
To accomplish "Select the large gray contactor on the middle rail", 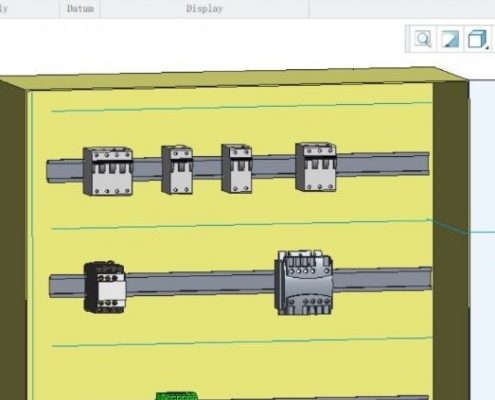I will (303, 282).
